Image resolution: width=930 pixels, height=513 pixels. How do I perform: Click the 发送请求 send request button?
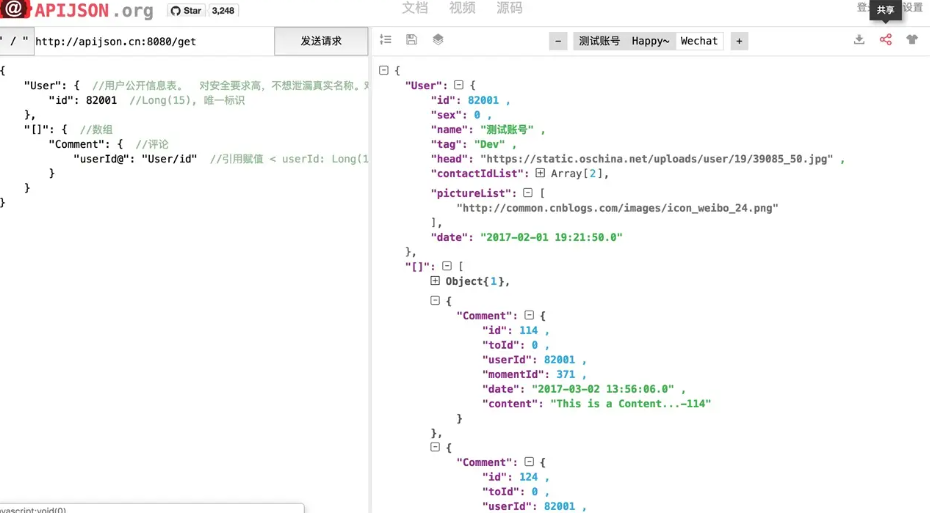(x=321, y=41)
